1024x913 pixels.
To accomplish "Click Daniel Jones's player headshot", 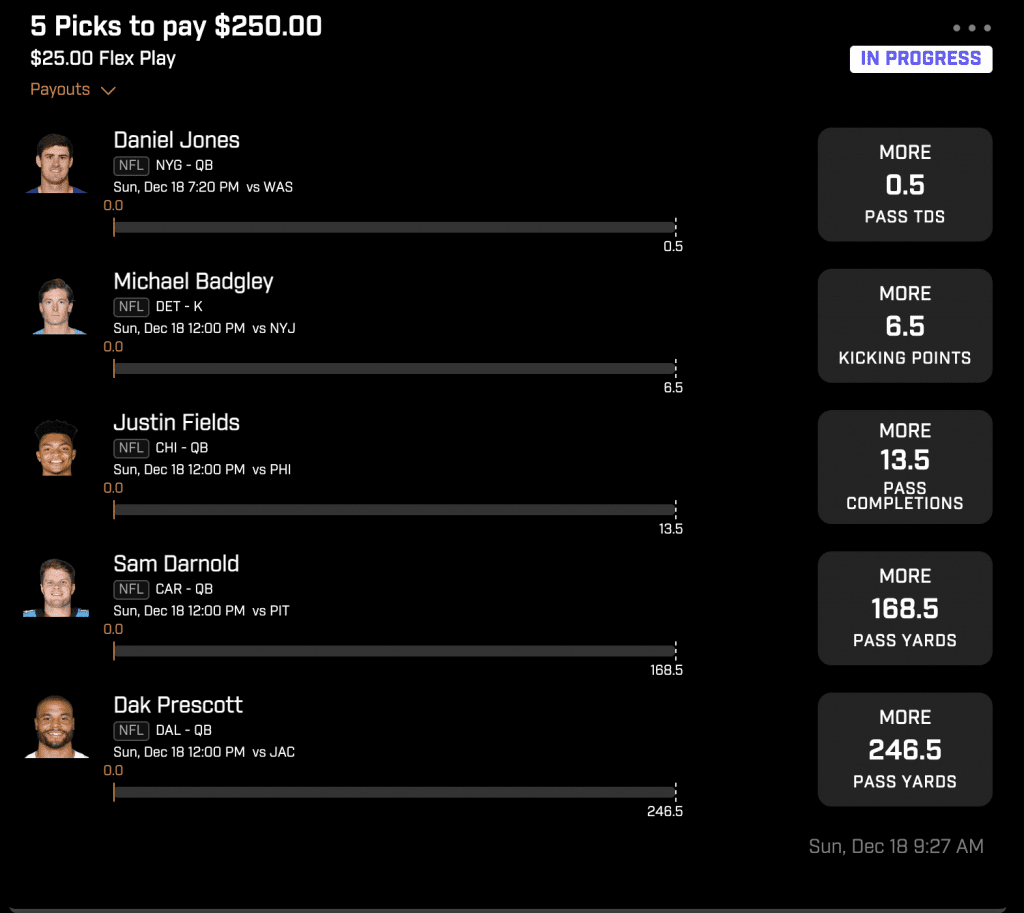I will pos(56,164).
